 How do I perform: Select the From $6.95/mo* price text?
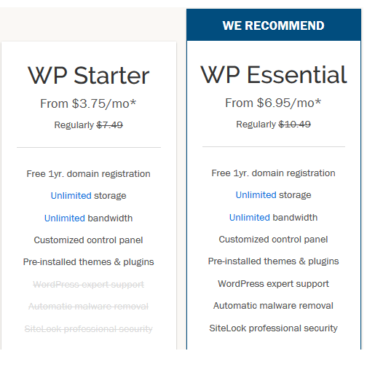click(273, 103)
